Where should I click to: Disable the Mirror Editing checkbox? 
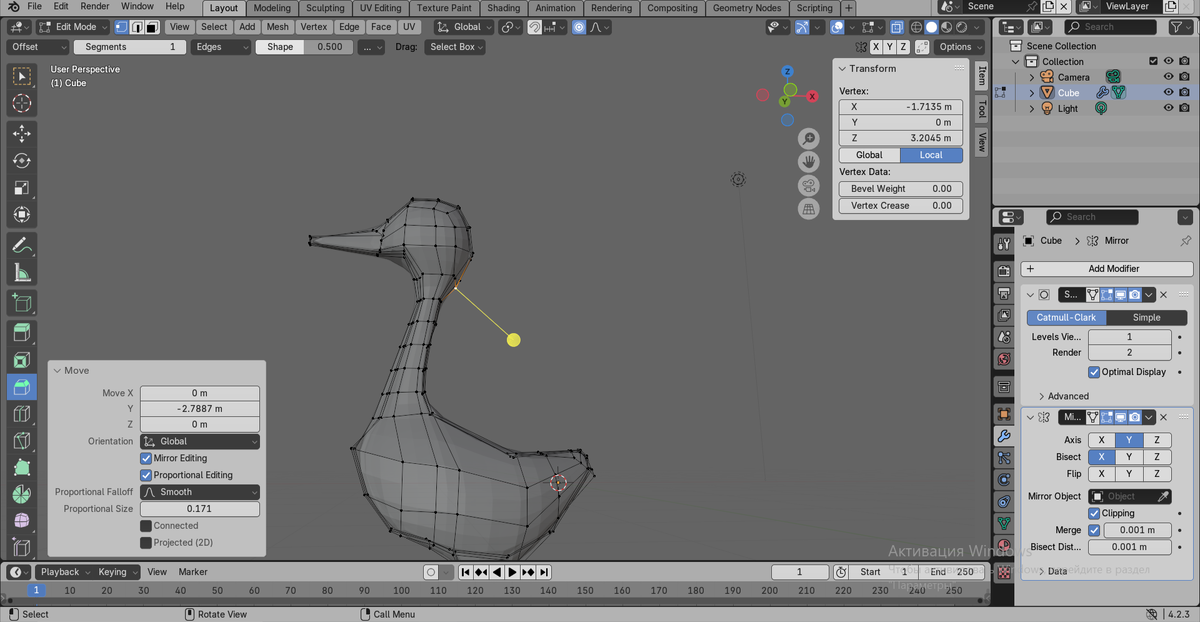point(146,458)
